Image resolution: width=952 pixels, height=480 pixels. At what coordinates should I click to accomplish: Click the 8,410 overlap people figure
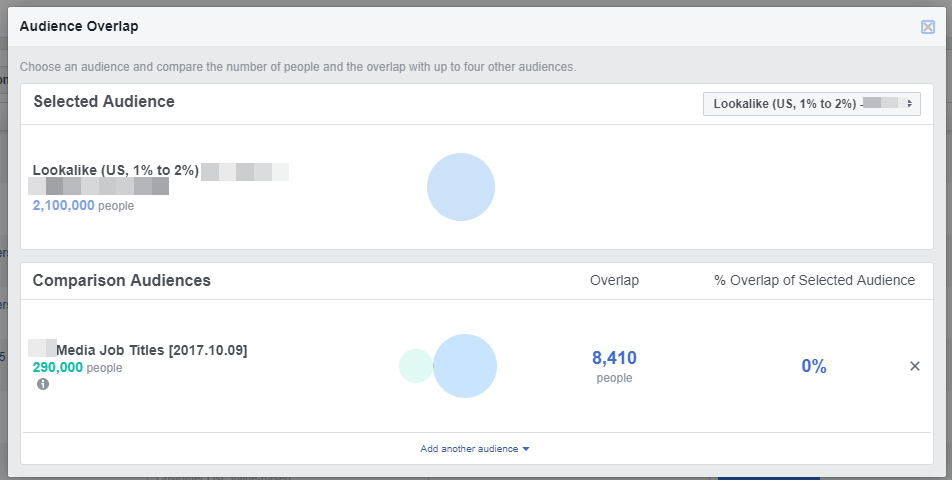coord(614,358)
